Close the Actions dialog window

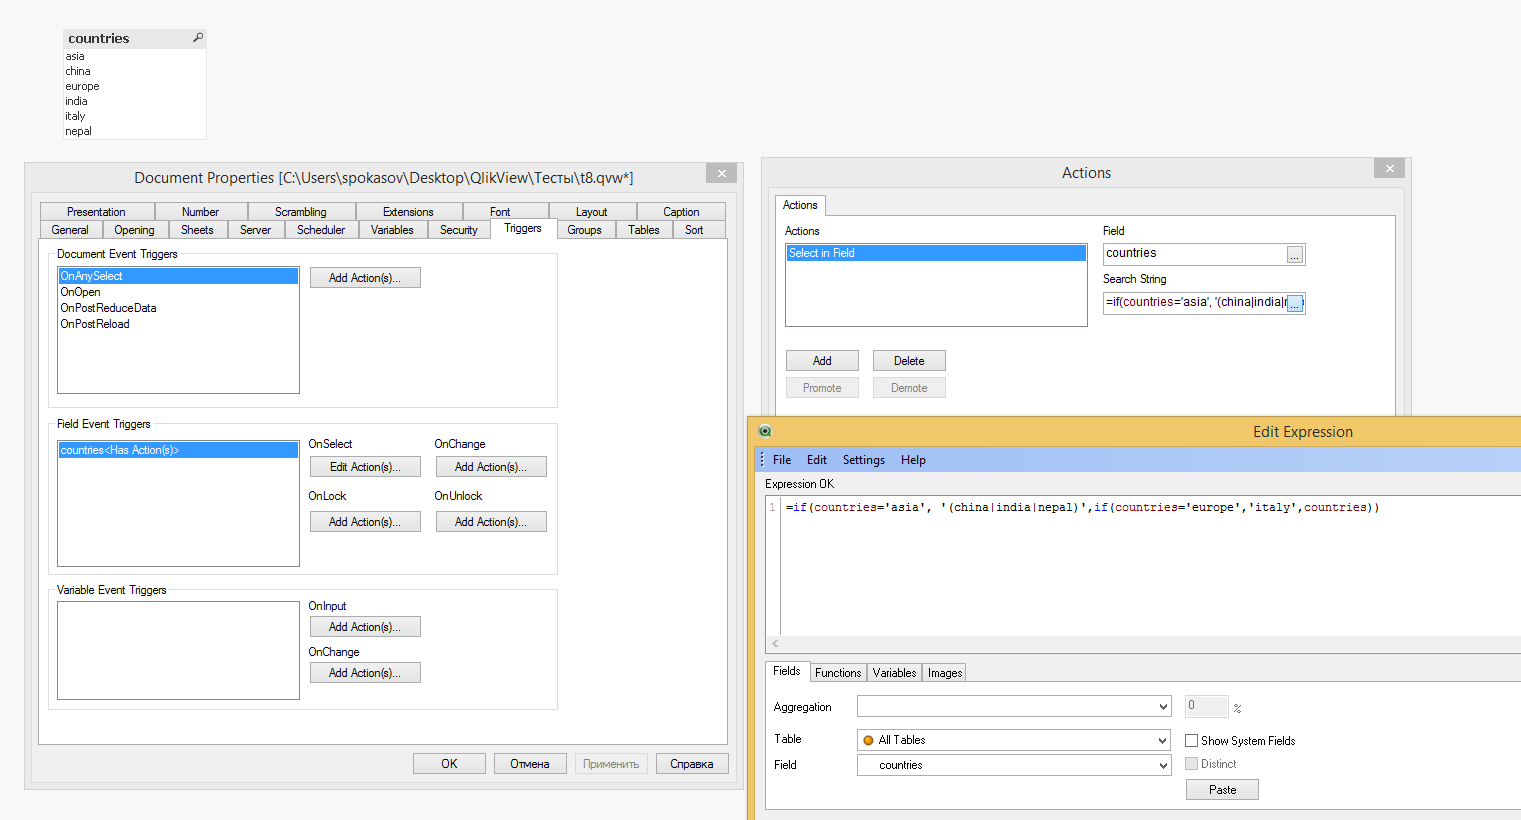coord(1389,169)
